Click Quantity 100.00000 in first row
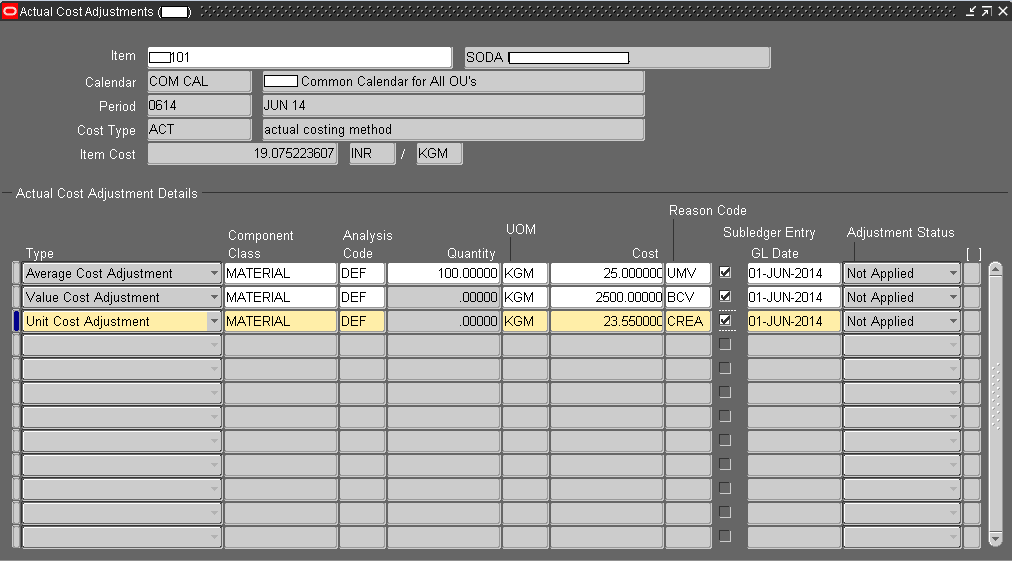 pos(444,274)
